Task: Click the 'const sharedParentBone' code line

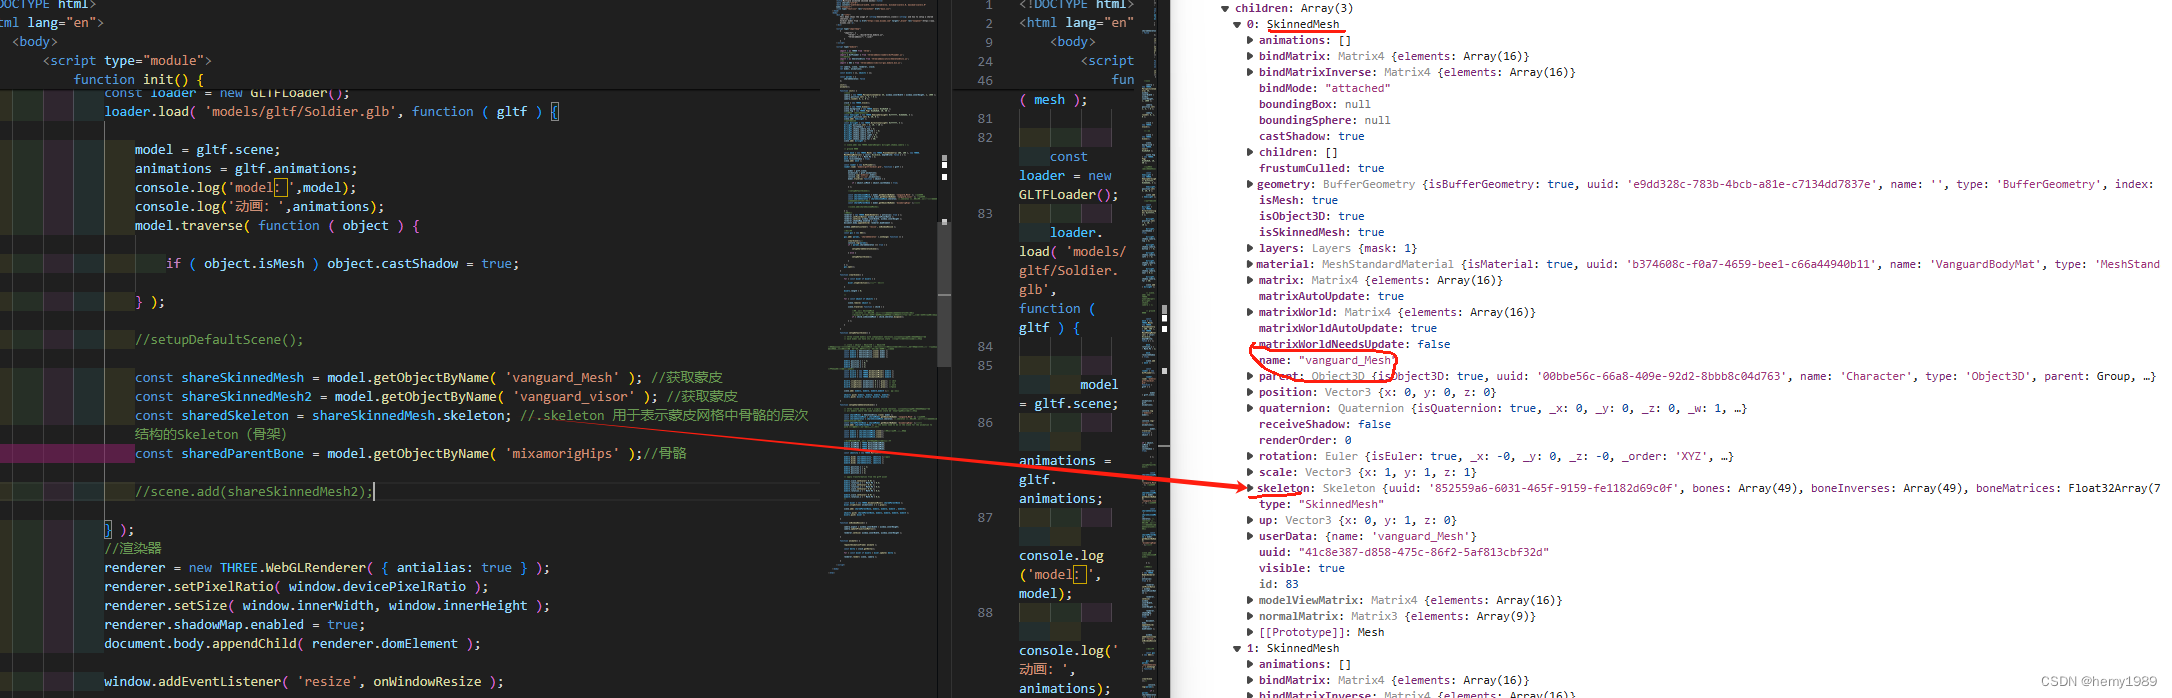Action: 411,453
